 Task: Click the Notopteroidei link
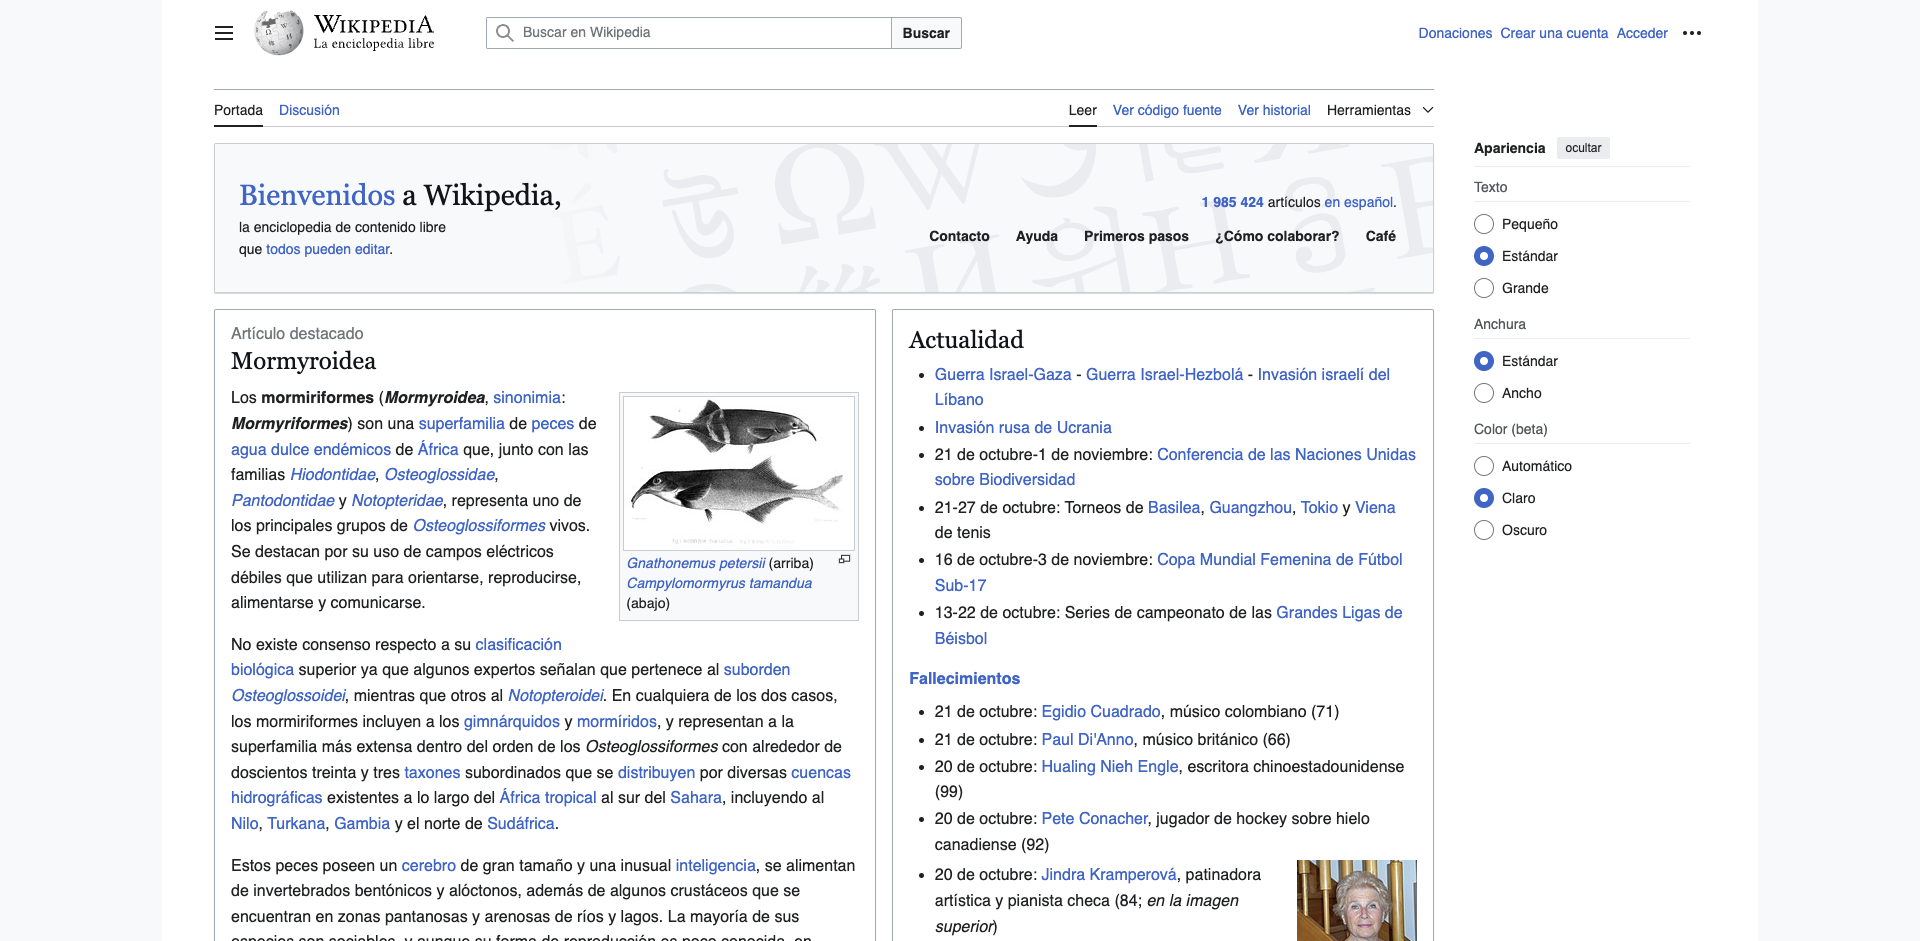pyautogui.click(x=556, y=695)
